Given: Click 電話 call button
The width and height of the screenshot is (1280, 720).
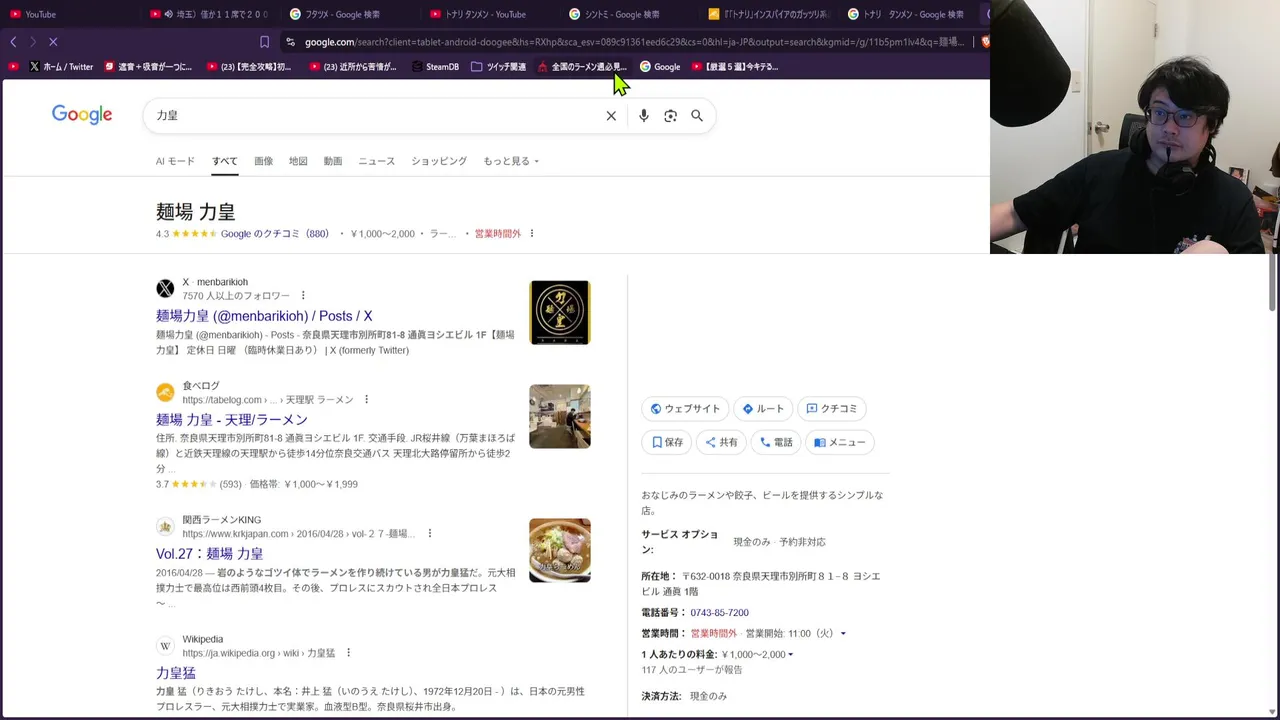Looking at the screenshot, I should [776, 442].
